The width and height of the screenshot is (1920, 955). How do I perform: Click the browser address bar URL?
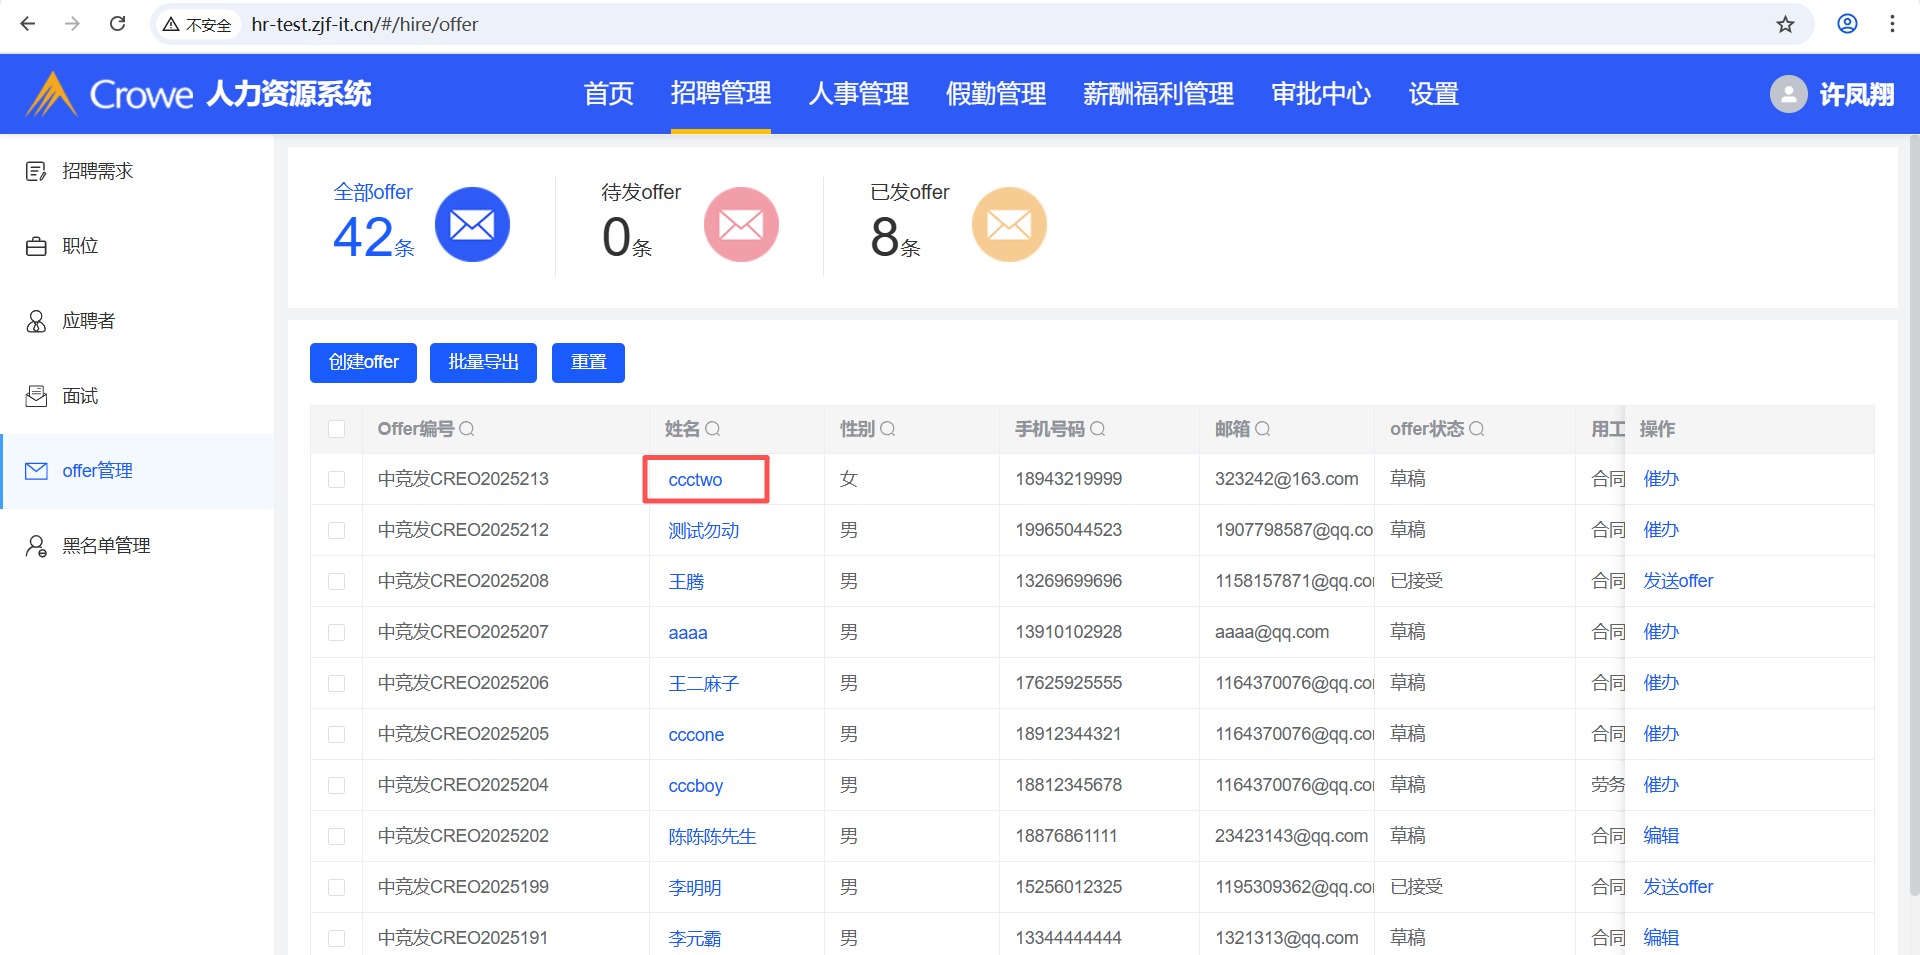point(365,24)
